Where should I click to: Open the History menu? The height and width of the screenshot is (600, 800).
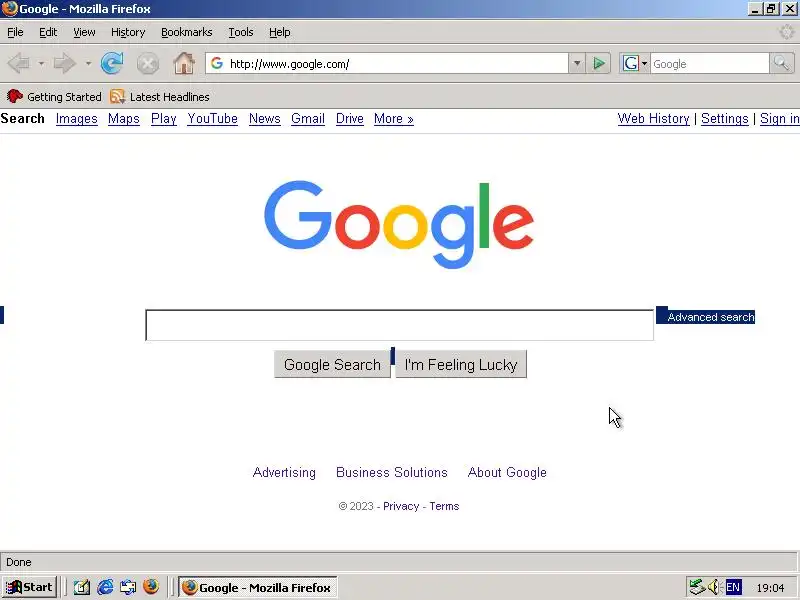[x=128, y=32]
